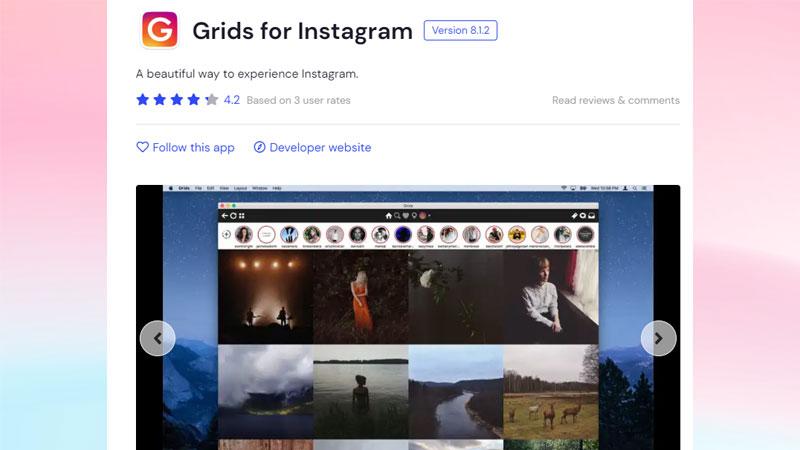800x450 pixels.
Task: Open the deer in field photo
Action: (550, 392)
